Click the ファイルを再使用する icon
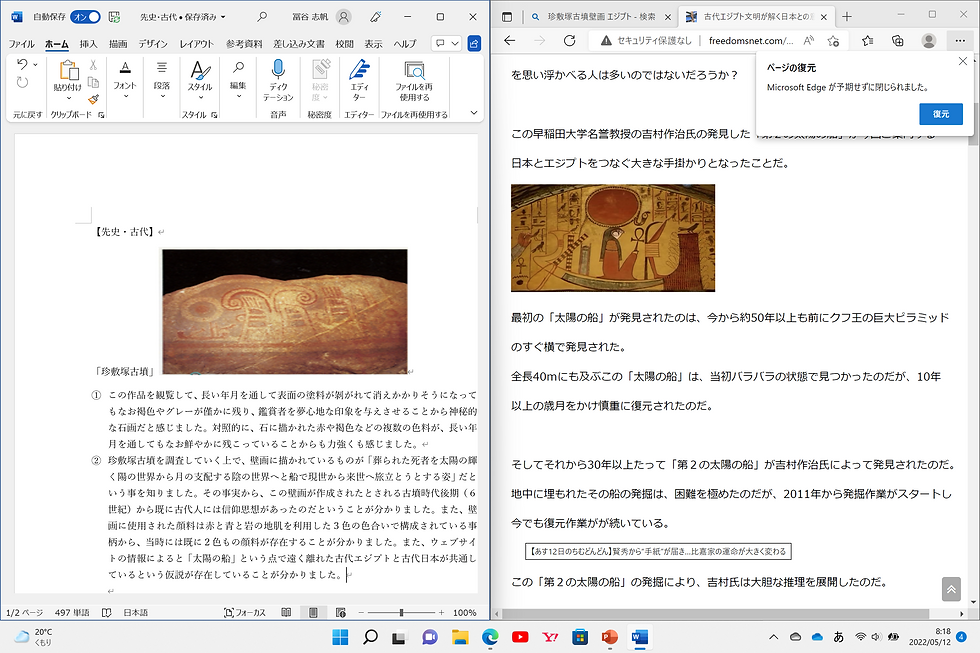 [x=414, y=70]
